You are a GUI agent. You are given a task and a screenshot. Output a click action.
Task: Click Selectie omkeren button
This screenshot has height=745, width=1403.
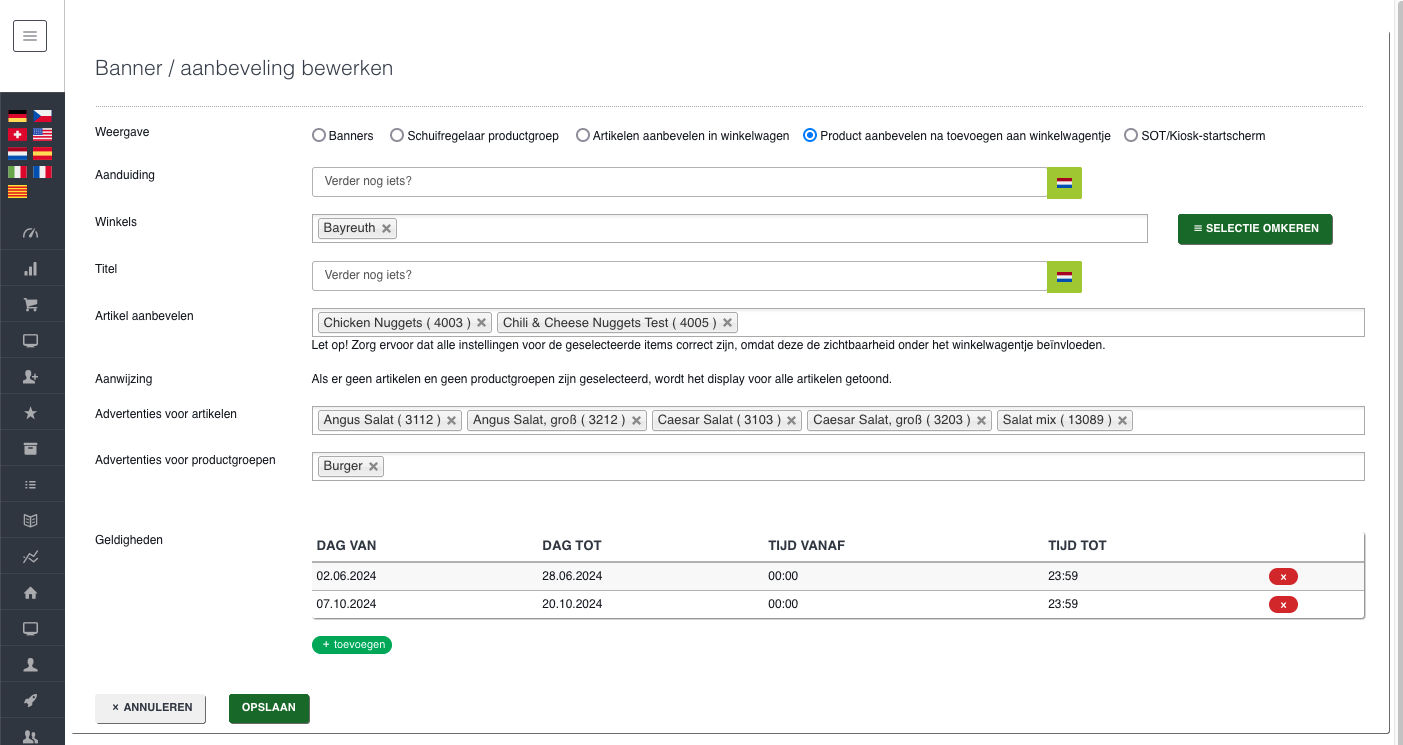click(x=1255, y=228)
